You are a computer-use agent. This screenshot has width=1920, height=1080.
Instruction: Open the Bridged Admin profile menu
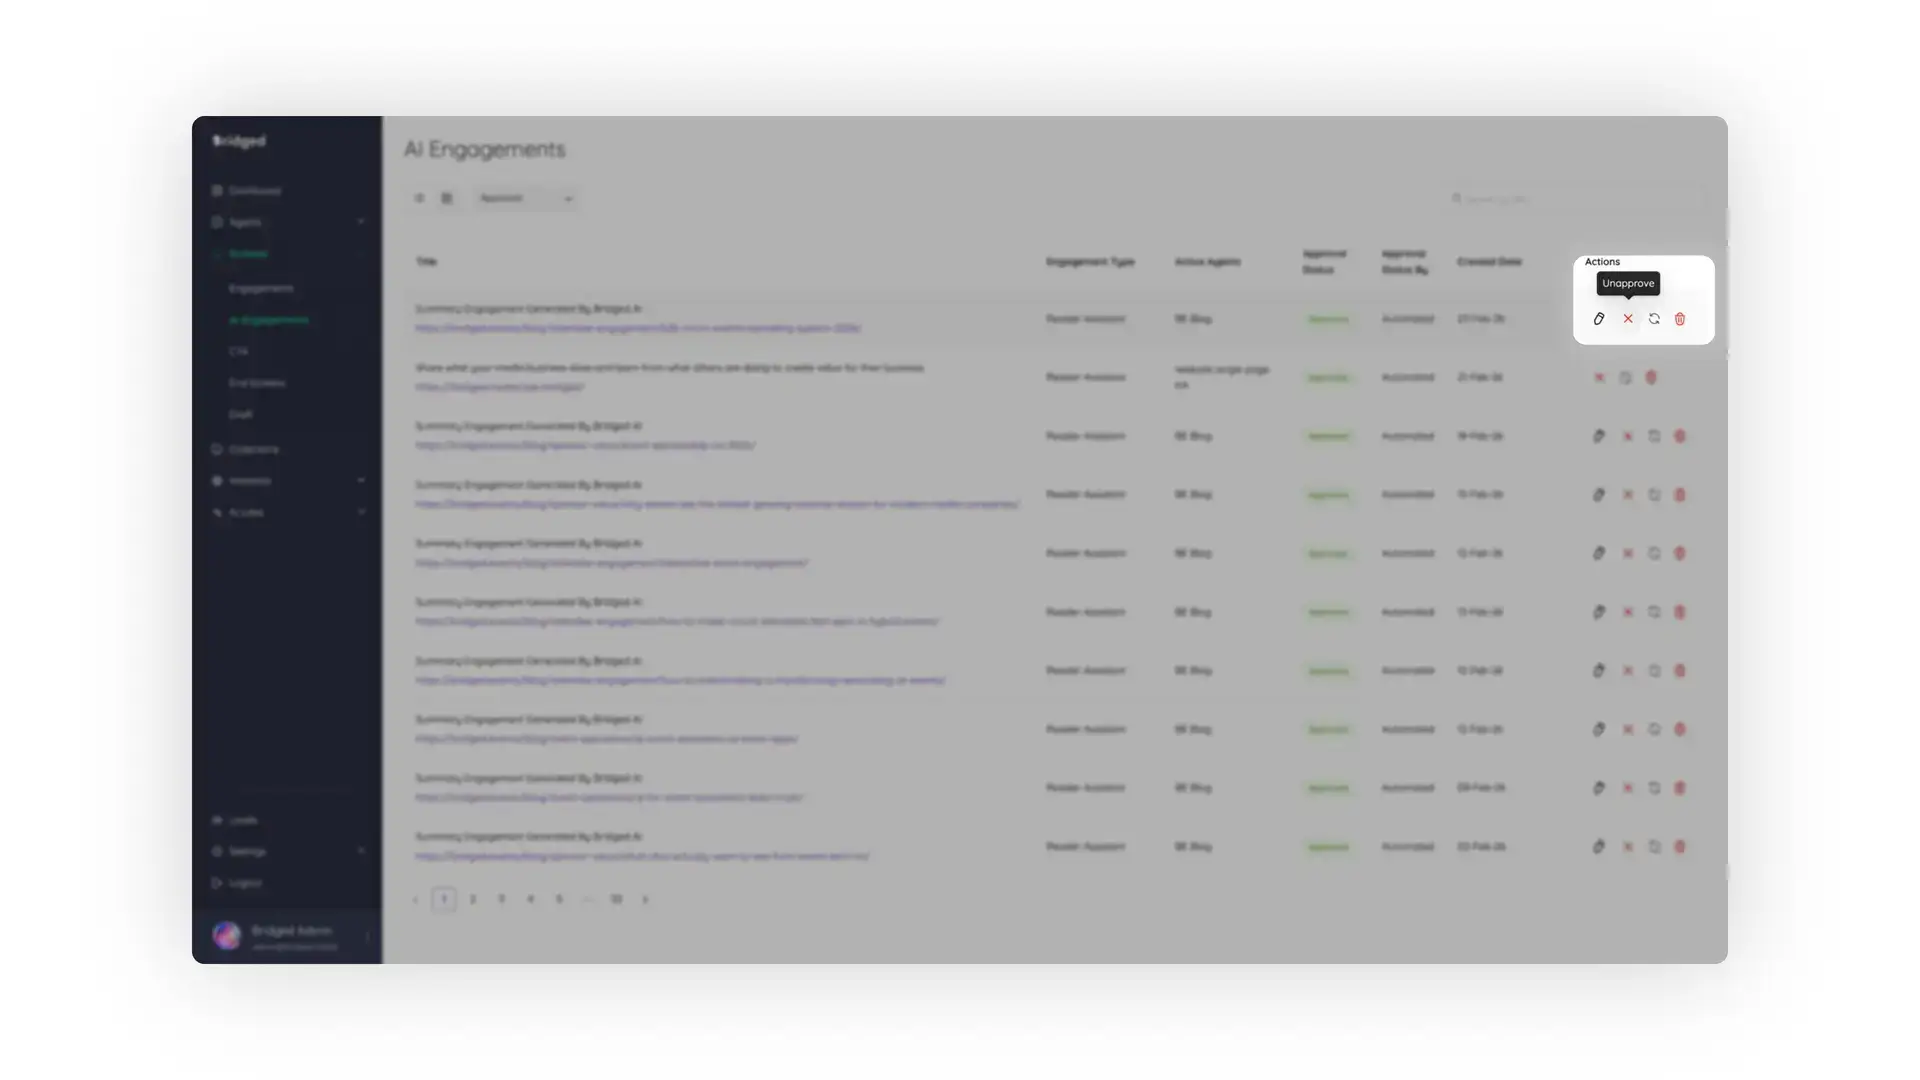click(288, 936)
